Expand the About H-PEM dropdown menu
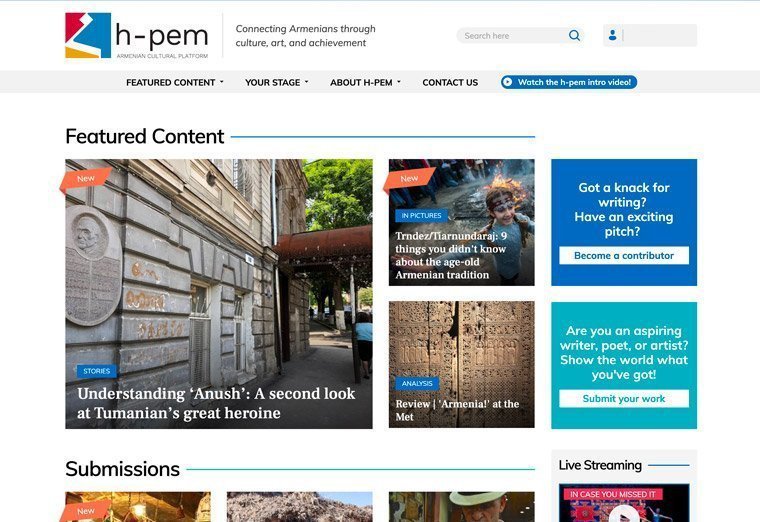 pos(365,82)
